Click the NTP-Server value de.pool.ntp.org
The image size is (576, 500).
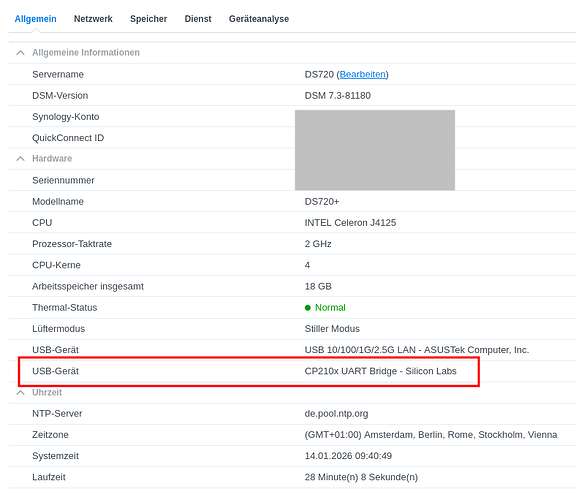click(336, 414)
